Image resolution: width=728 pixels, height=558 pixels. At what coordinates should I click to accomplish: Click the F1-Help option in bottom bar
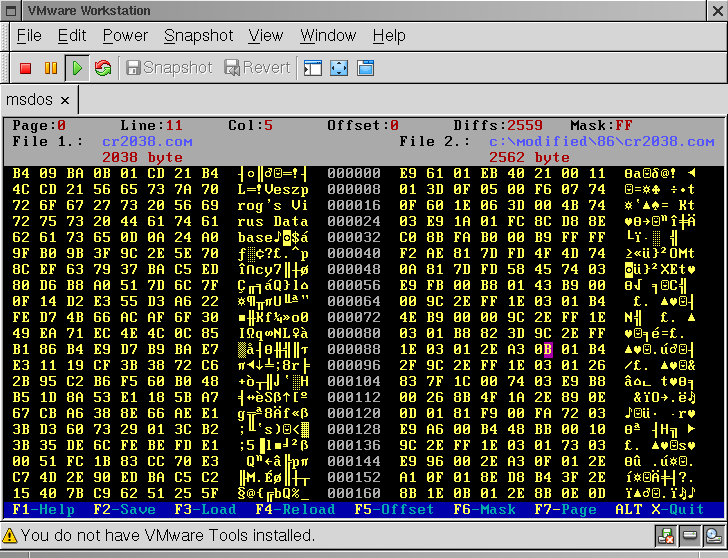[43, 509]
